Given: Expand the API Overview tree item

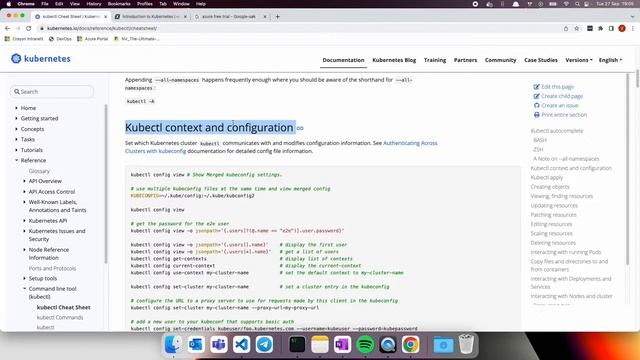Looking at the screenshot, I should click(x=24, y=181).
